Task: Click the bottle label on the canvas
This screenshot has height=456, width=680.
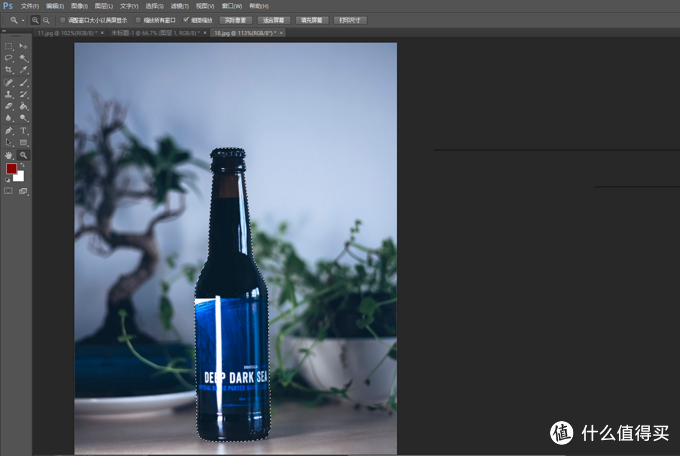Action: pyautogui.click(x=231, y=356)
